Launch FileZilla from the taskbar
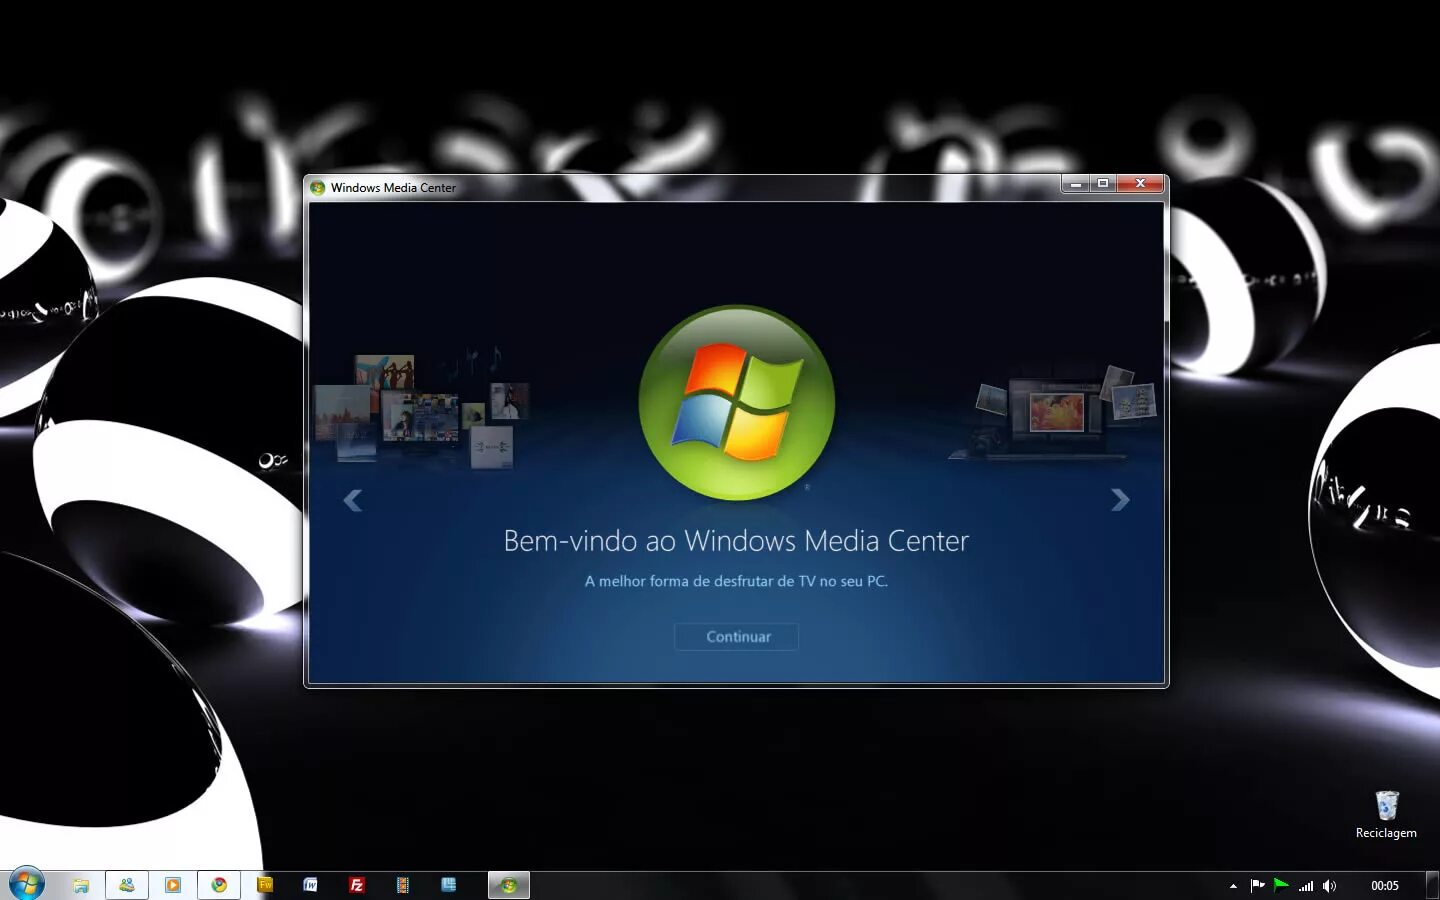The height and width of the screenshot is (900, 1440). point(357,885)
